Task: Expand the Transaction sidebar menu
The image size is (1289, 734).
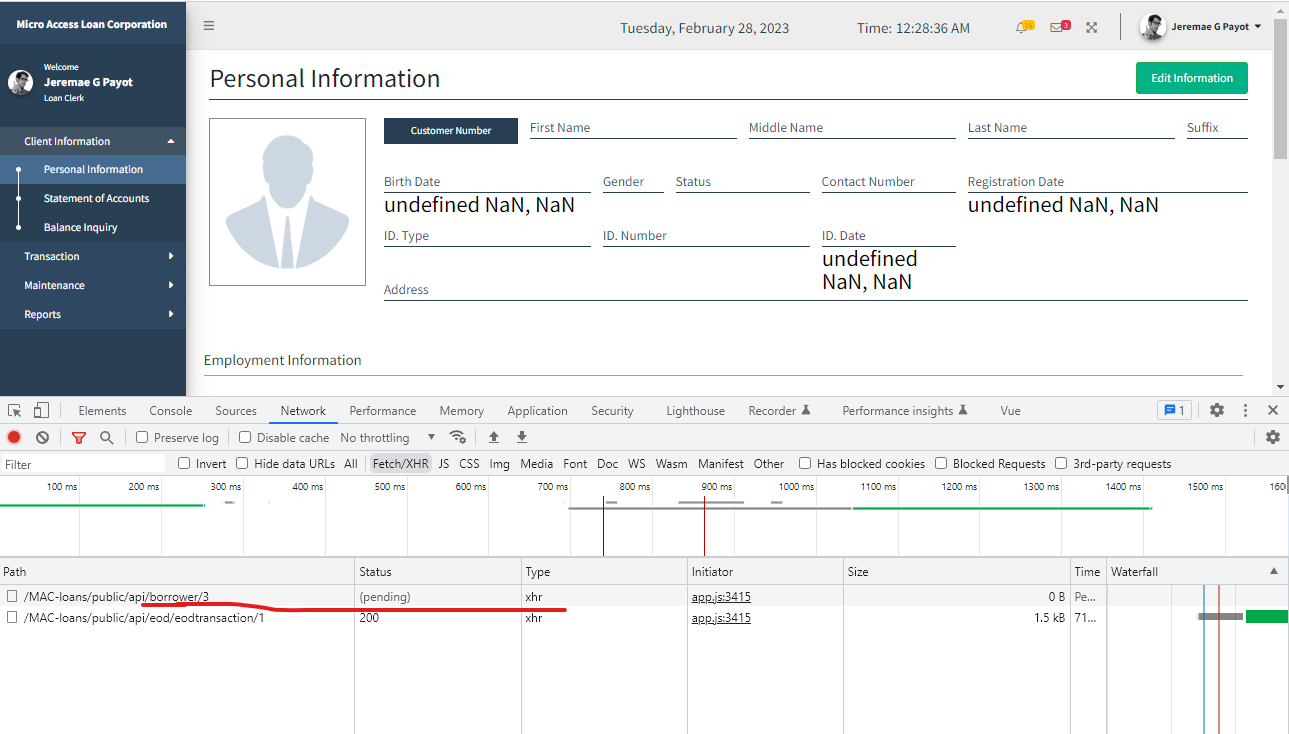Action: 92,256
